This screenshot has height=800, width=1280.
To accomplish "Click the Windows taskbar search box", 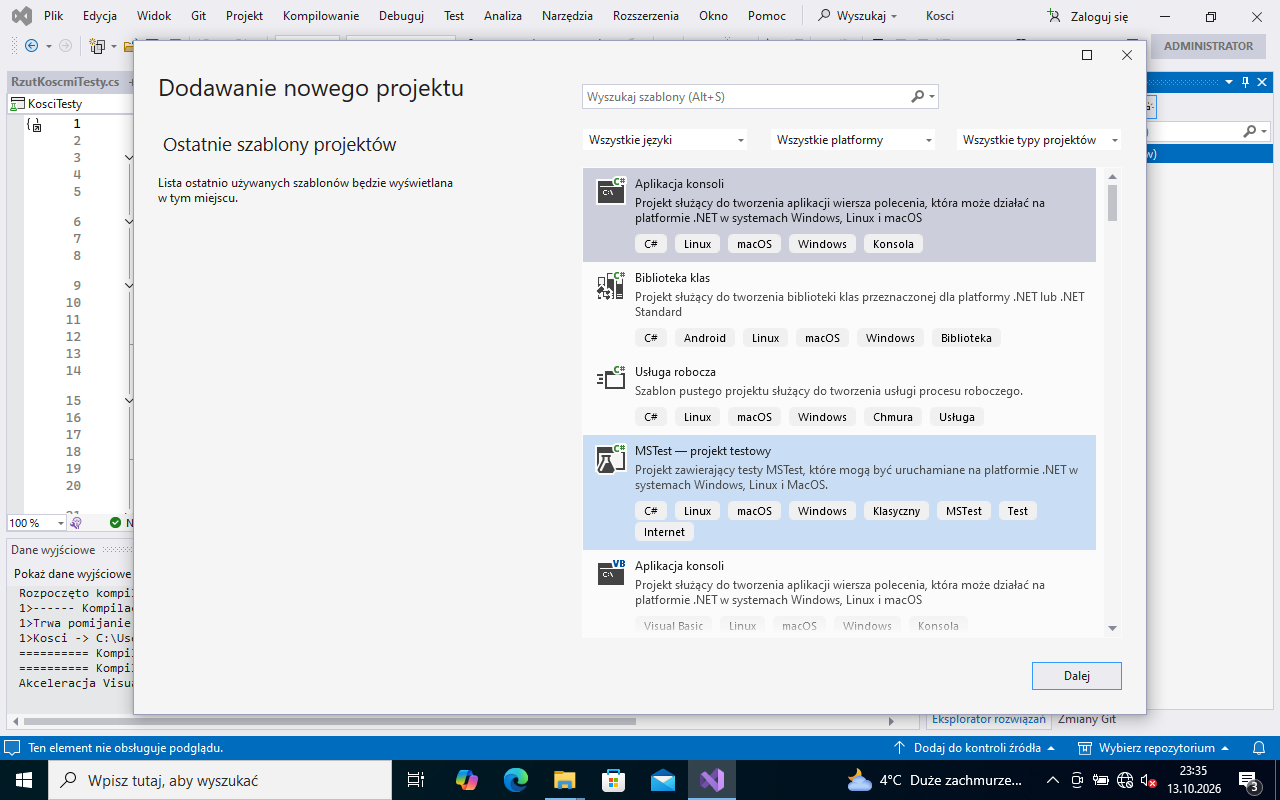I will tap(219, 780).
